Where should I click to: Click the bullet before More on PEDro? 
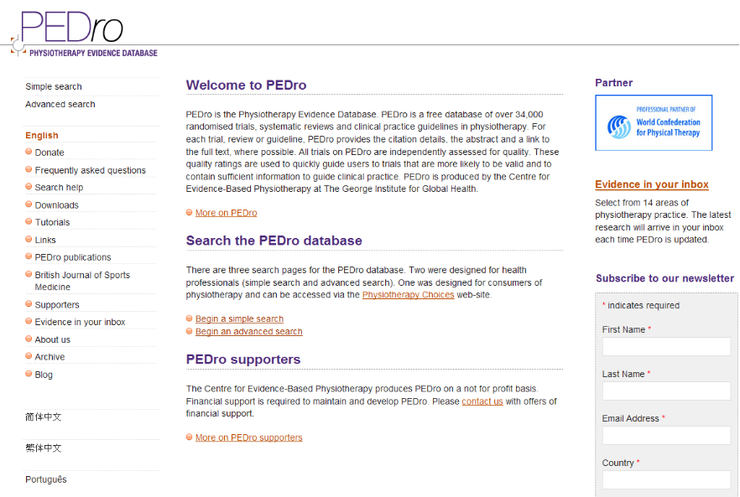pyautogui.click(x=189, y=213)
